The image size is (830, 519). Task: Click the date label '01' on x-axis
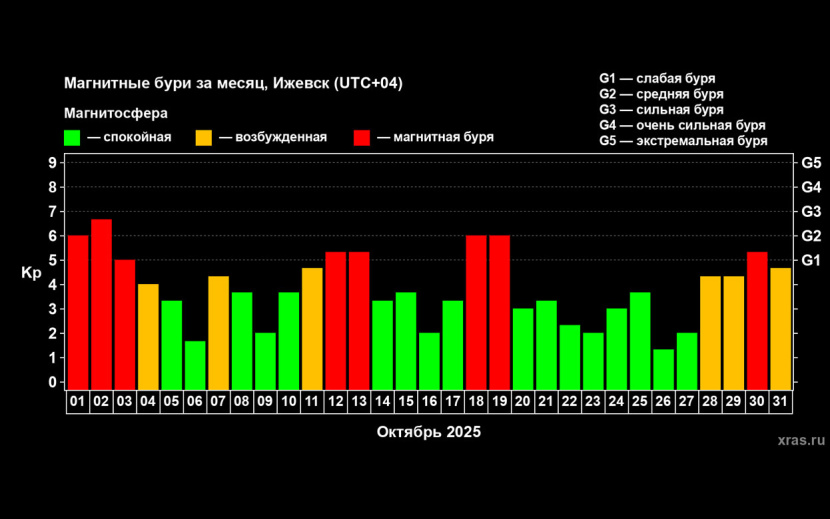coord(77,400)
